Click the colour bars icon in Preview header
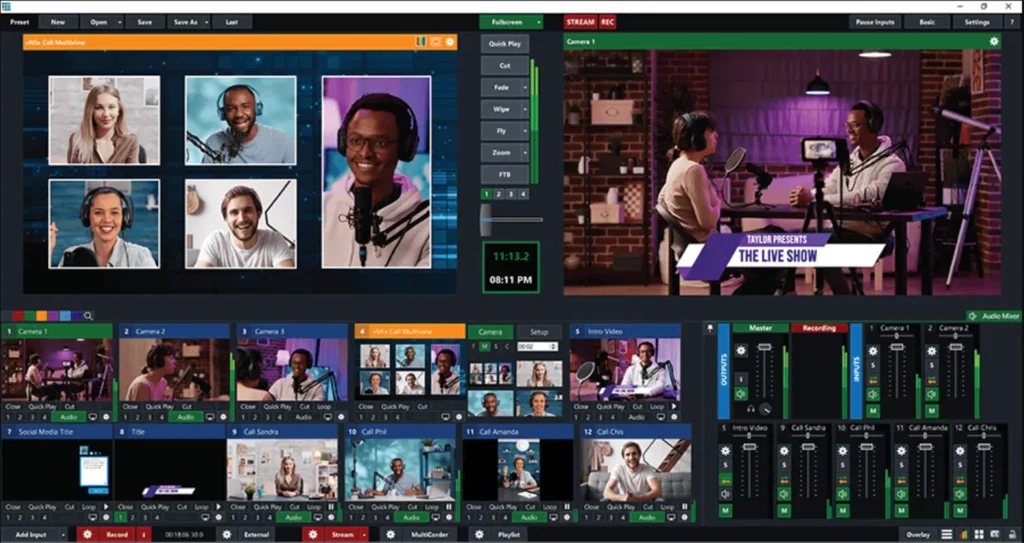 pyautogui.click(x=421, y=42)
